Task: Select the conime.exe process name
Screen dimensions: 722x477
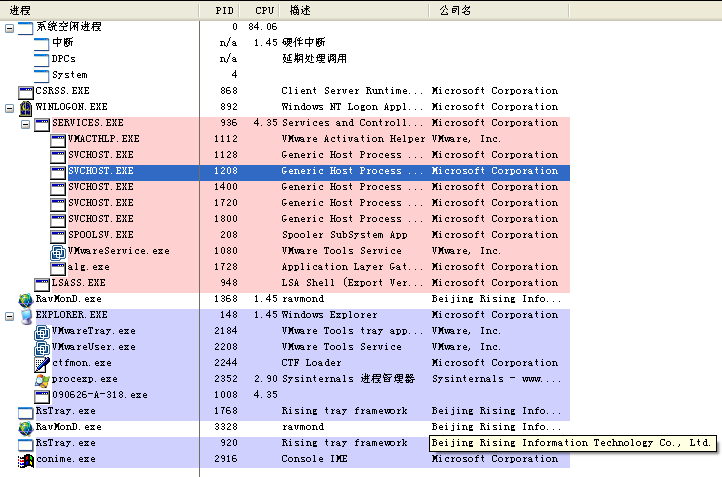Action: pos(66,459)
